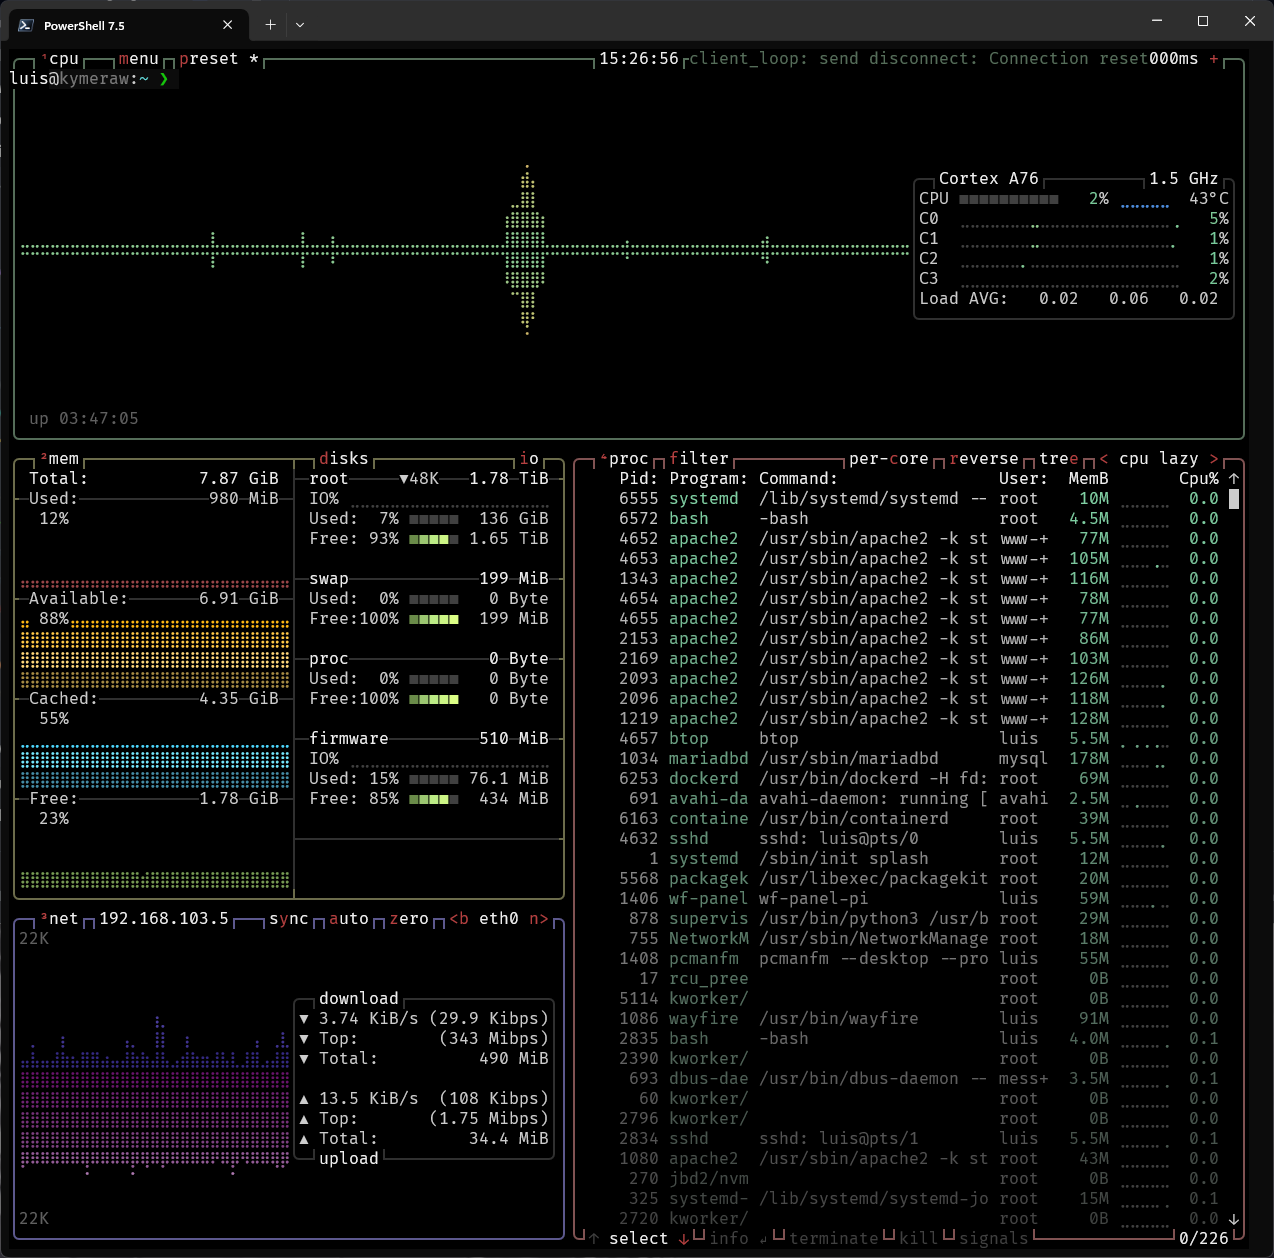Toggle net auto scaling
1274x1258 pixels.
[349, 919]
